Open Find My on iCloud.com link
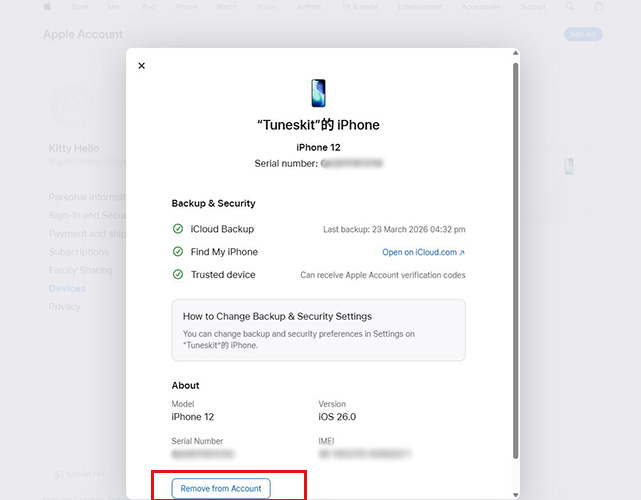This screenshot has height=500, width=641. tap(424, 252)
